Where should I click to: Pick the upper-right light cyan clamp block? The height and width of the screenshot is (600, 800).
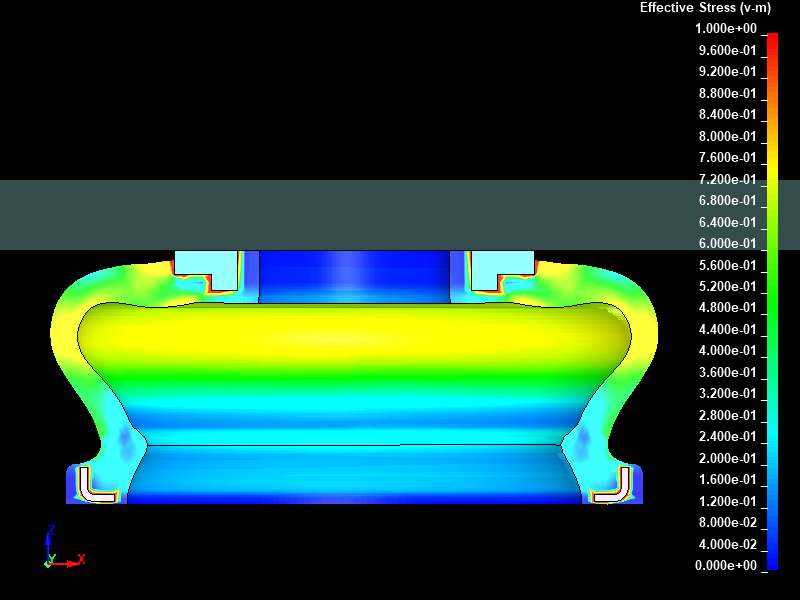pos(502,266)
